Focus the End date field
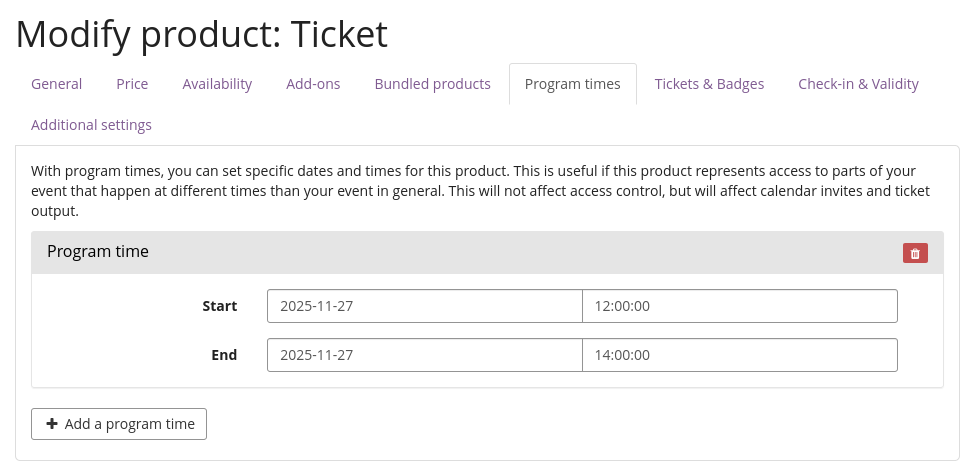Viewport: 970px width, 474px height. point(424,355)
